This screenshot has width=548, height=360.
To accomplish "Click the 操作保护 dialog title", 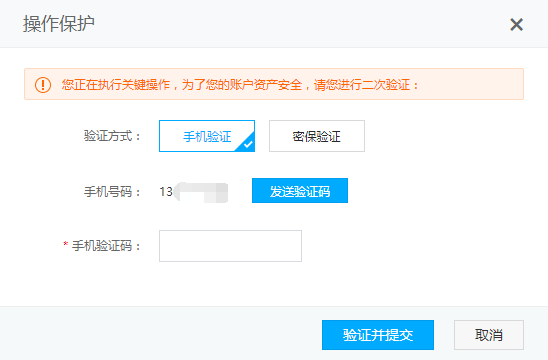I will click(x=59, y=24).
